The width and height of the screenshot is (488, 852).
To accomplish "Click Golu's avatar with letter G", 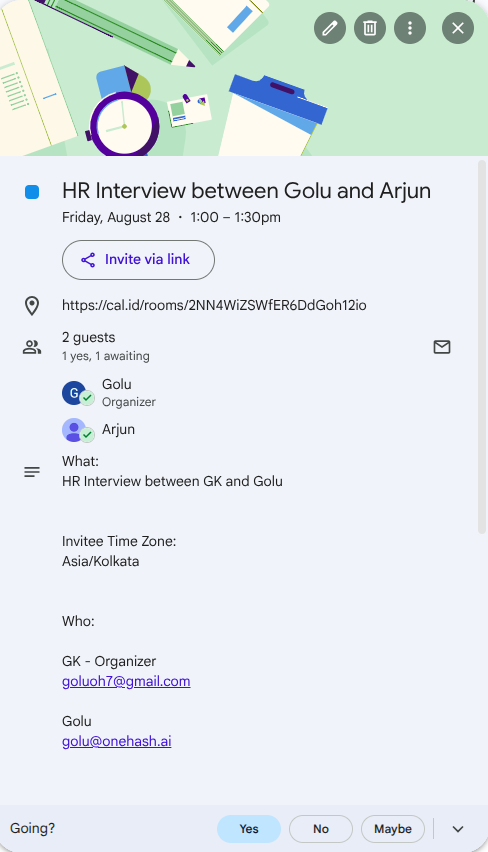I will (x=74, y=393).
